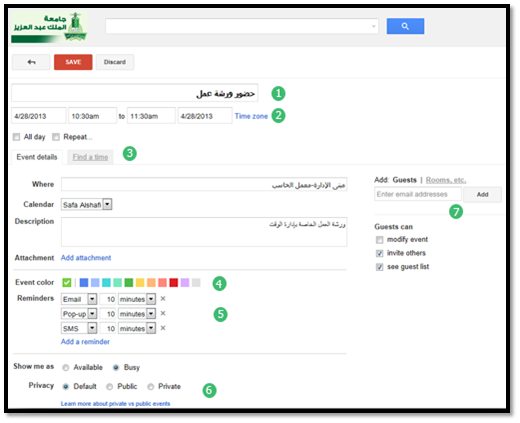Allow guests to modify event
Viewport: 520px width, 423px height.
click(x=379, y=240)
